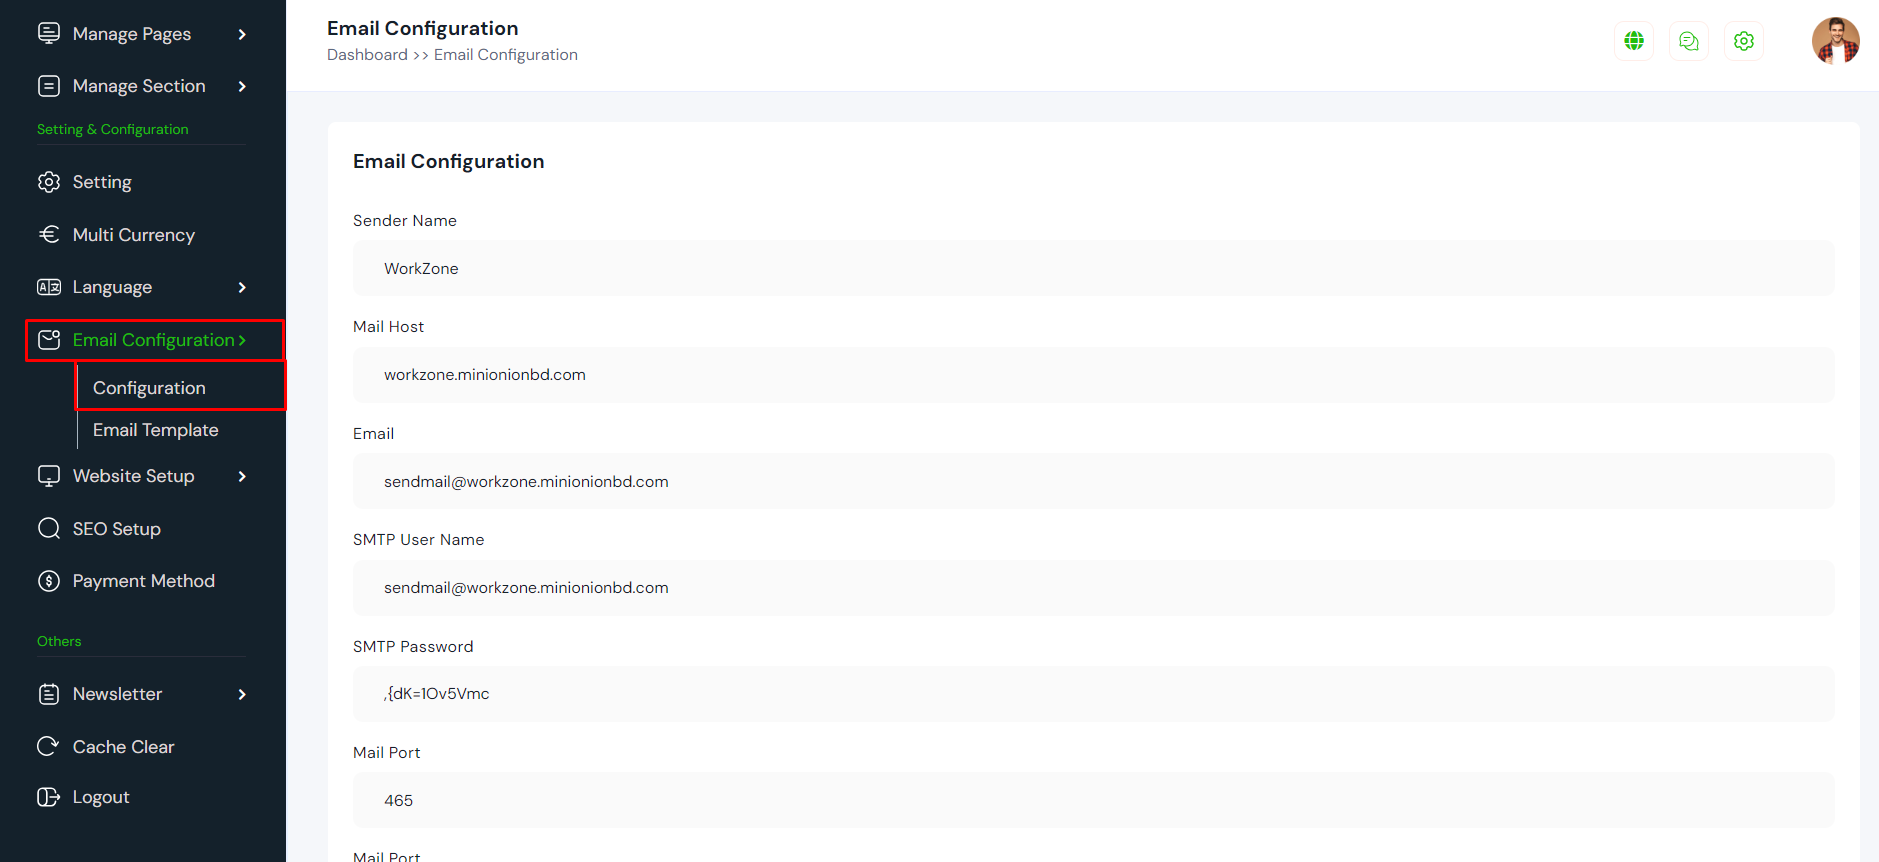Click the SEO Setup magnifier icon
Image resolution: width=1879 pixels, height=862 pixels.
[x=49, y=528]
